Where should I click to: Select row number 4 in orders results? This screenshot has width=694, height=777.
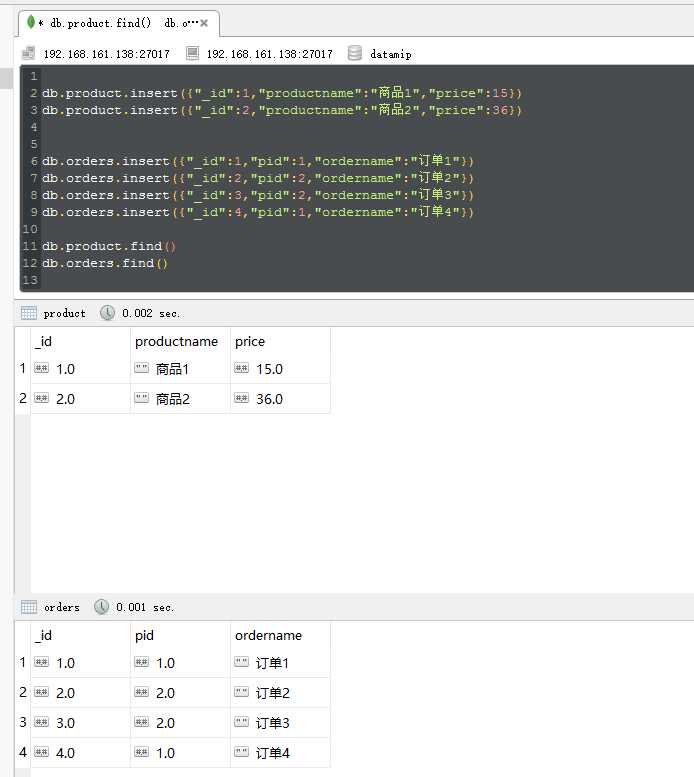(x=23, y=752)
